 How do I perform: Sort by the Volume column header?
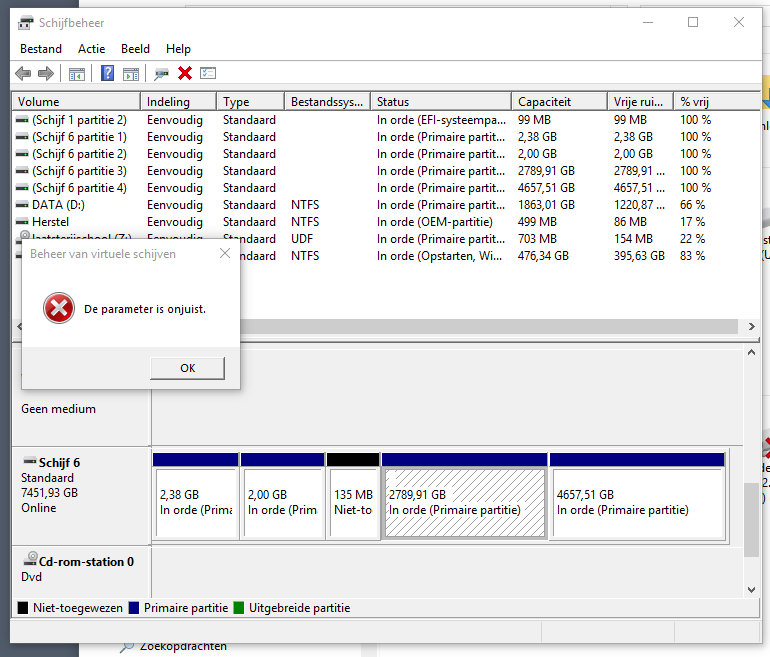[x=39, y=102]
